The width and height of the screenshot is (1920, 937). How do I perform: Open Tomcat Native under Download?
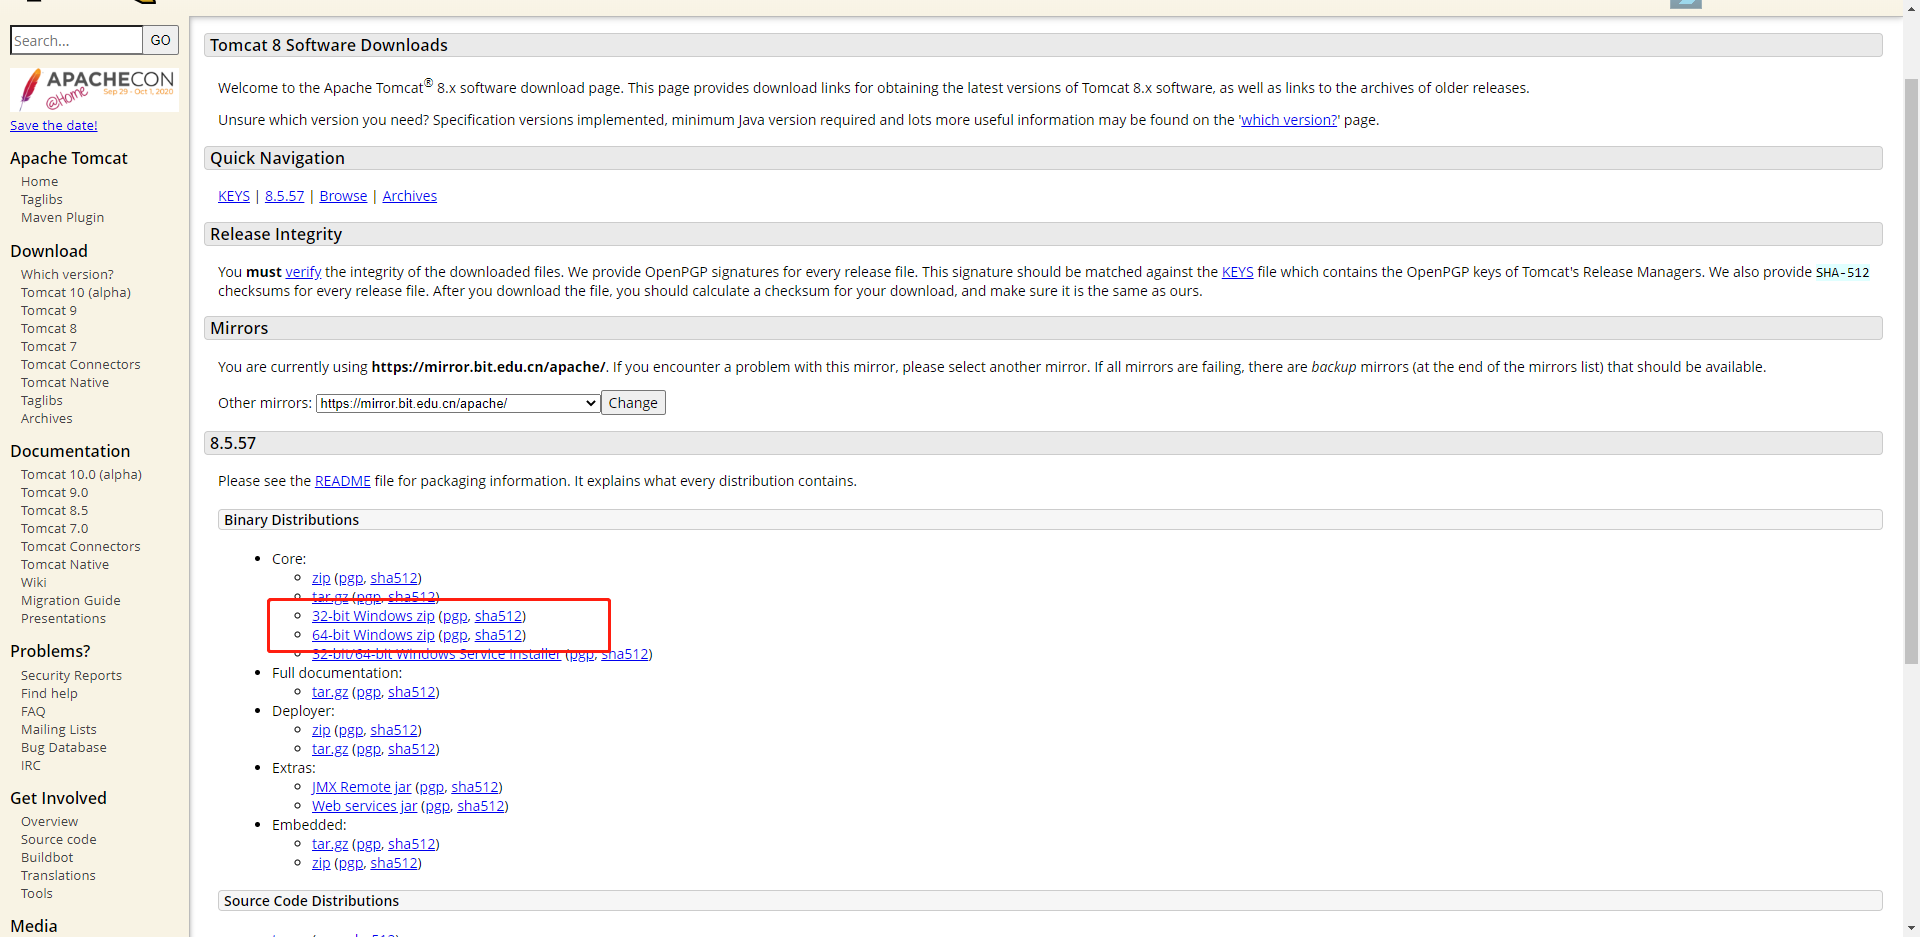[x=65, y=383]
